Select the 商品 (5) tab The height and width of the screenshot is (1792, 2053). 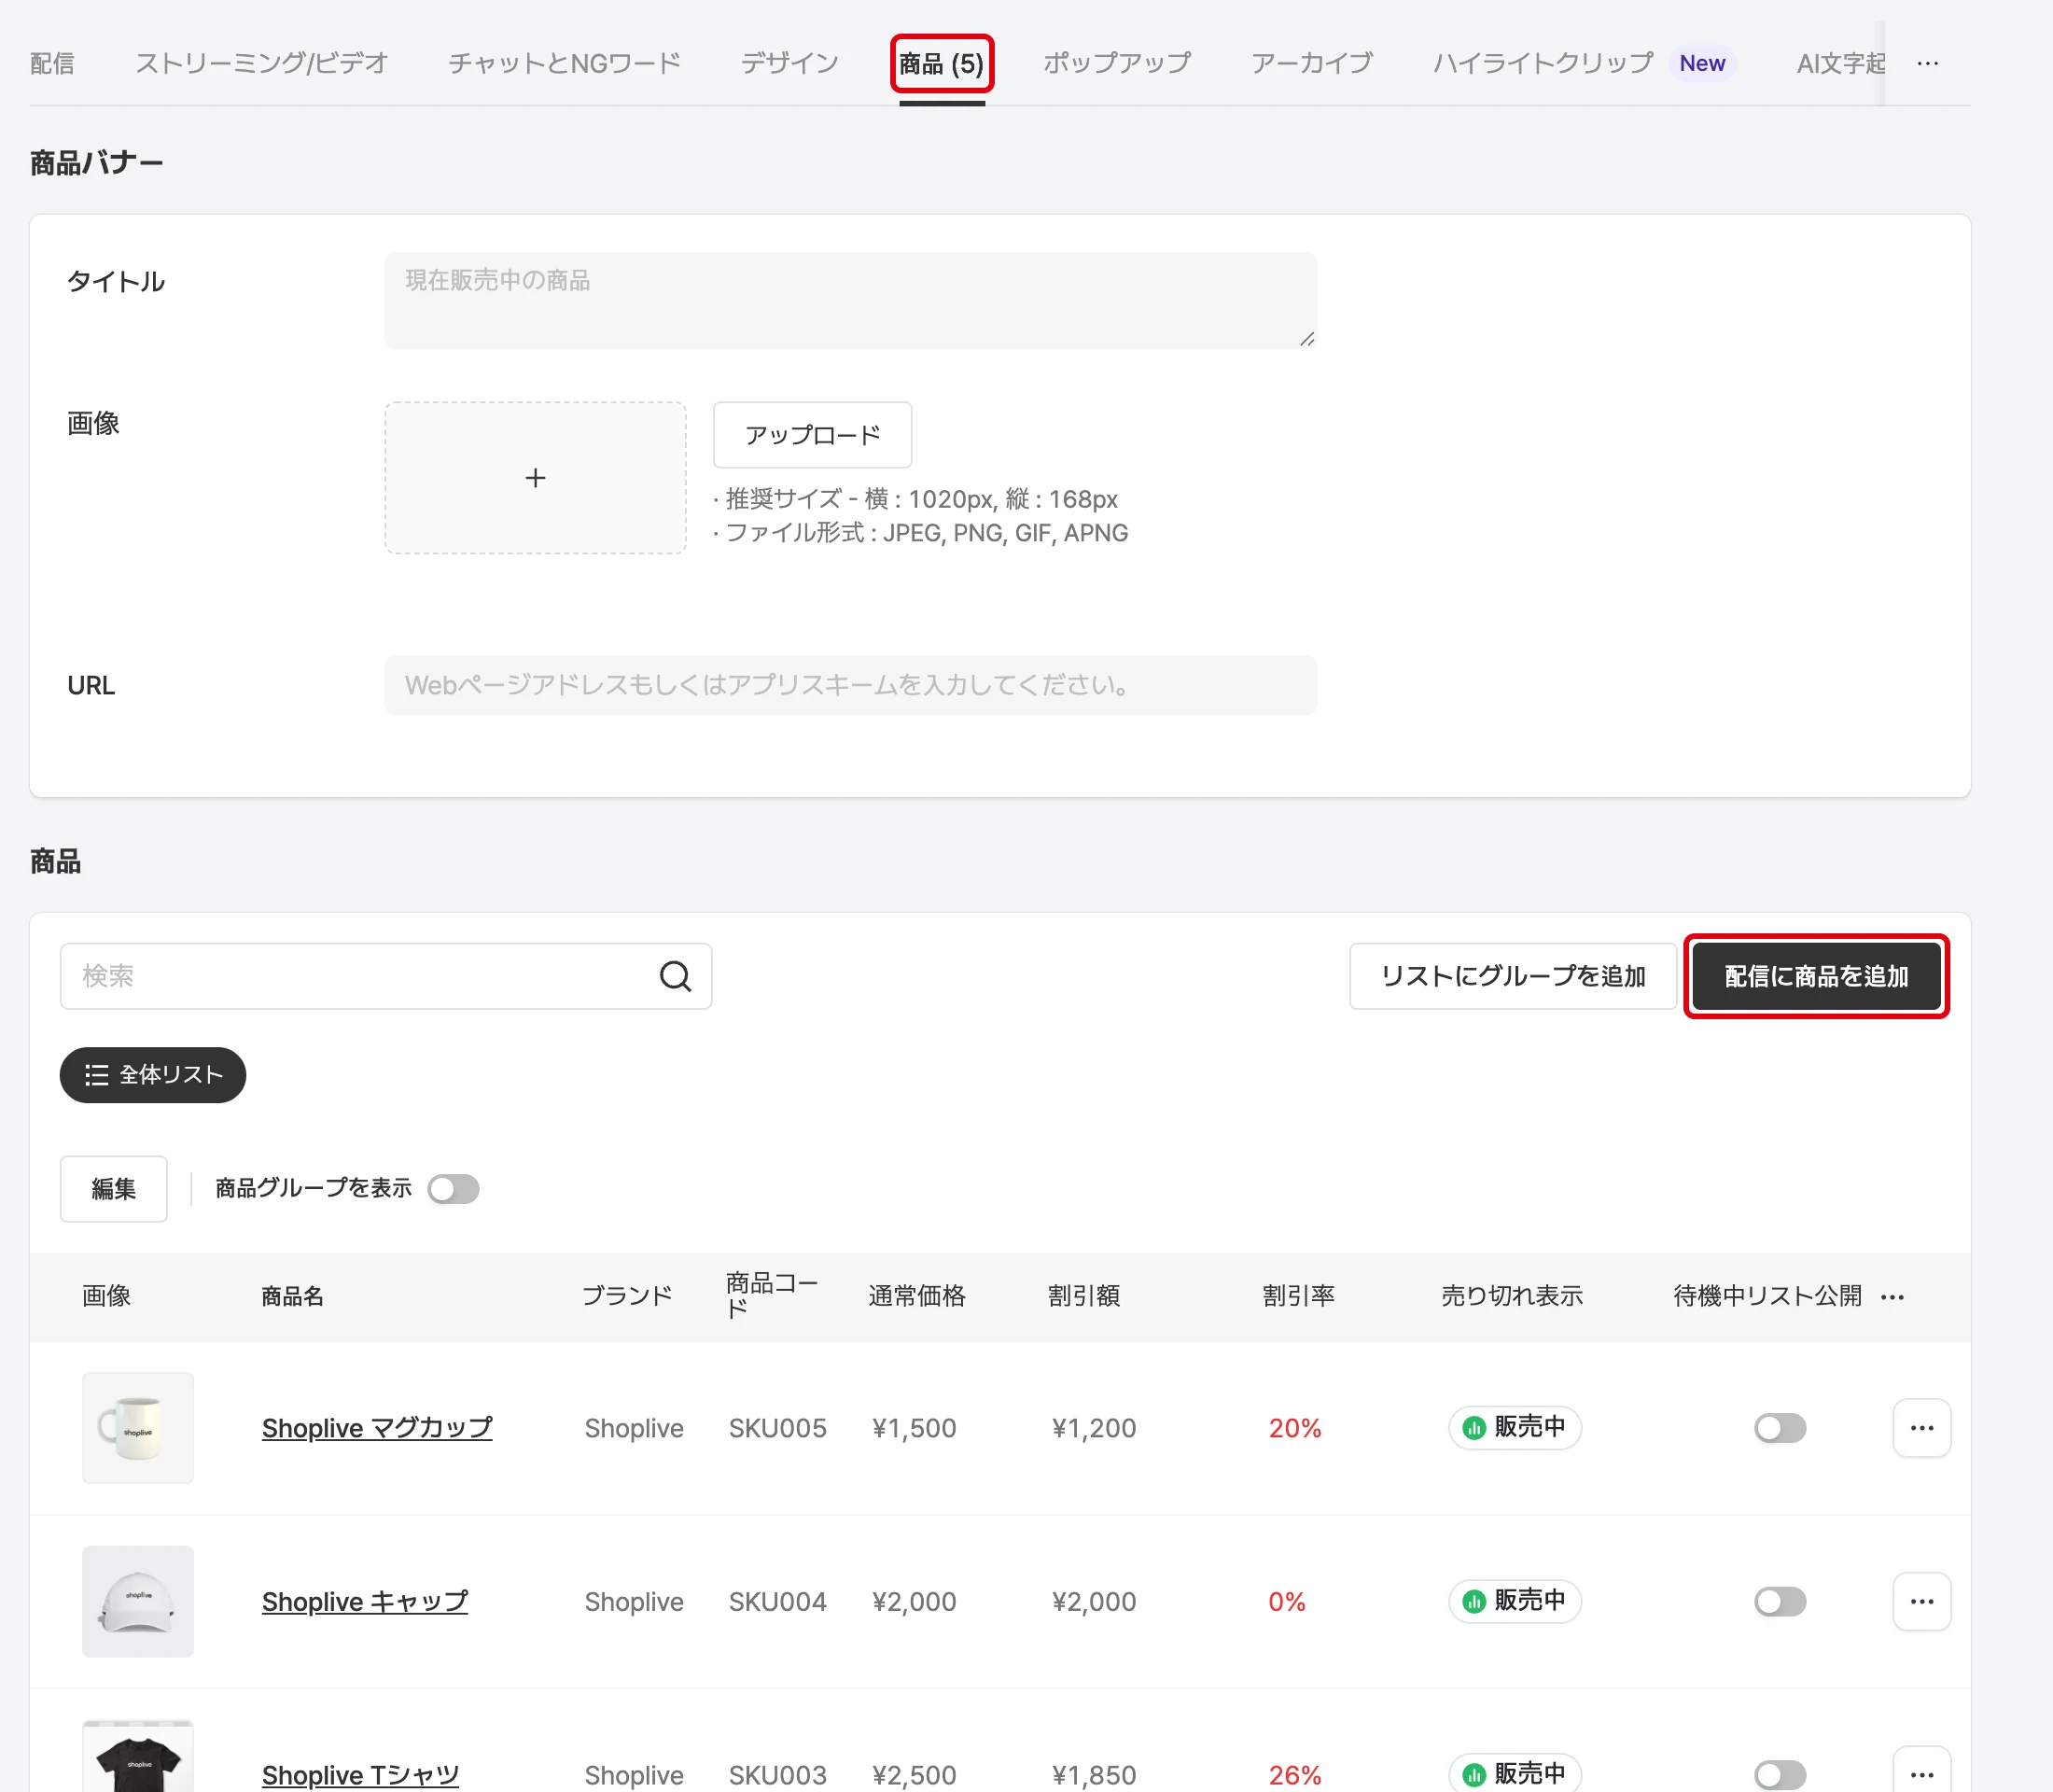941,63
